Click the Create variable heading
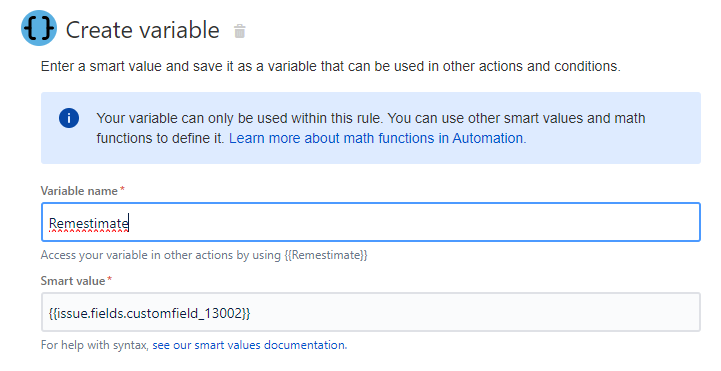Screen dimensions: 721x371 tap(143, 30)
